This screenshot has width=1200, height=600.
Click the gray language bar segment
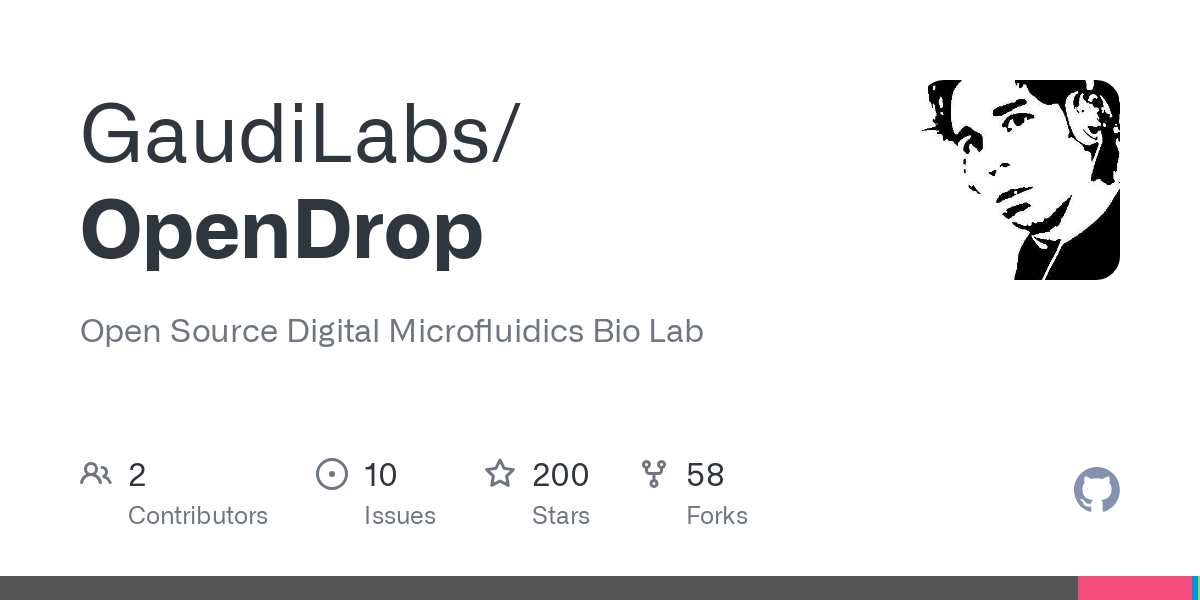point(539,588)
